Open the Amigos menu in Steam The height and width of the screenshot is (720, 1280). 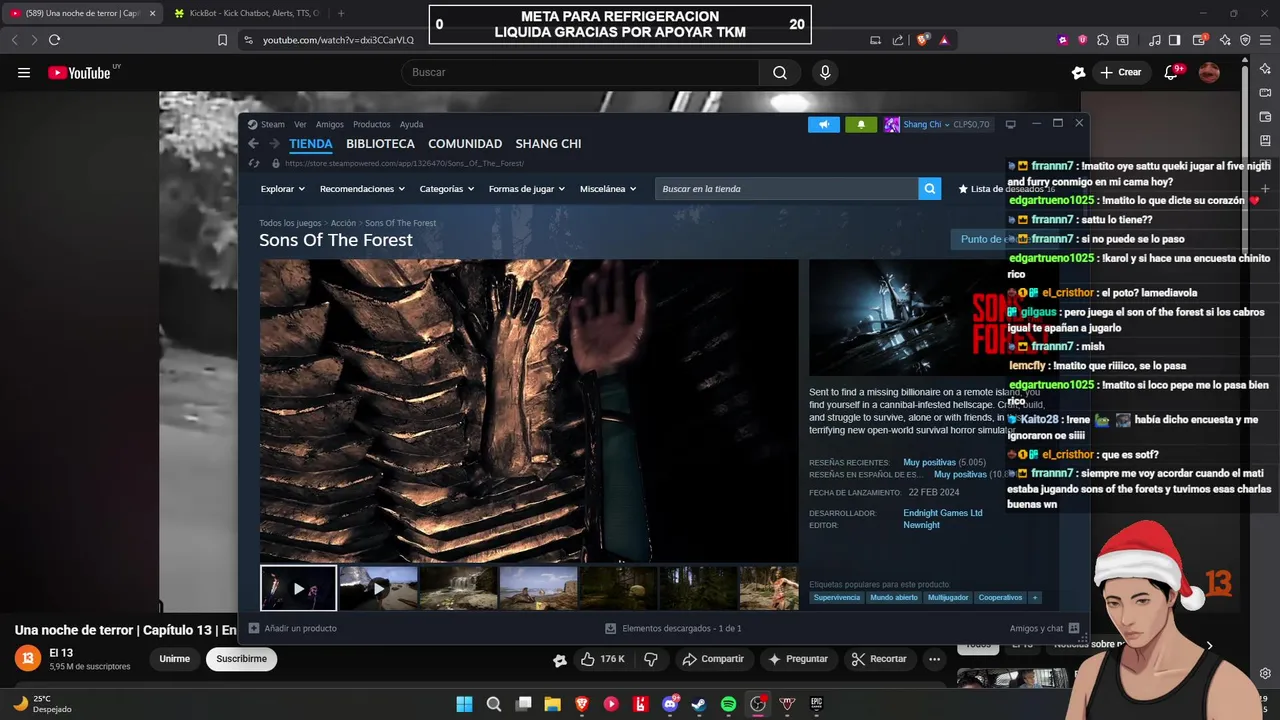pos(330,124)
